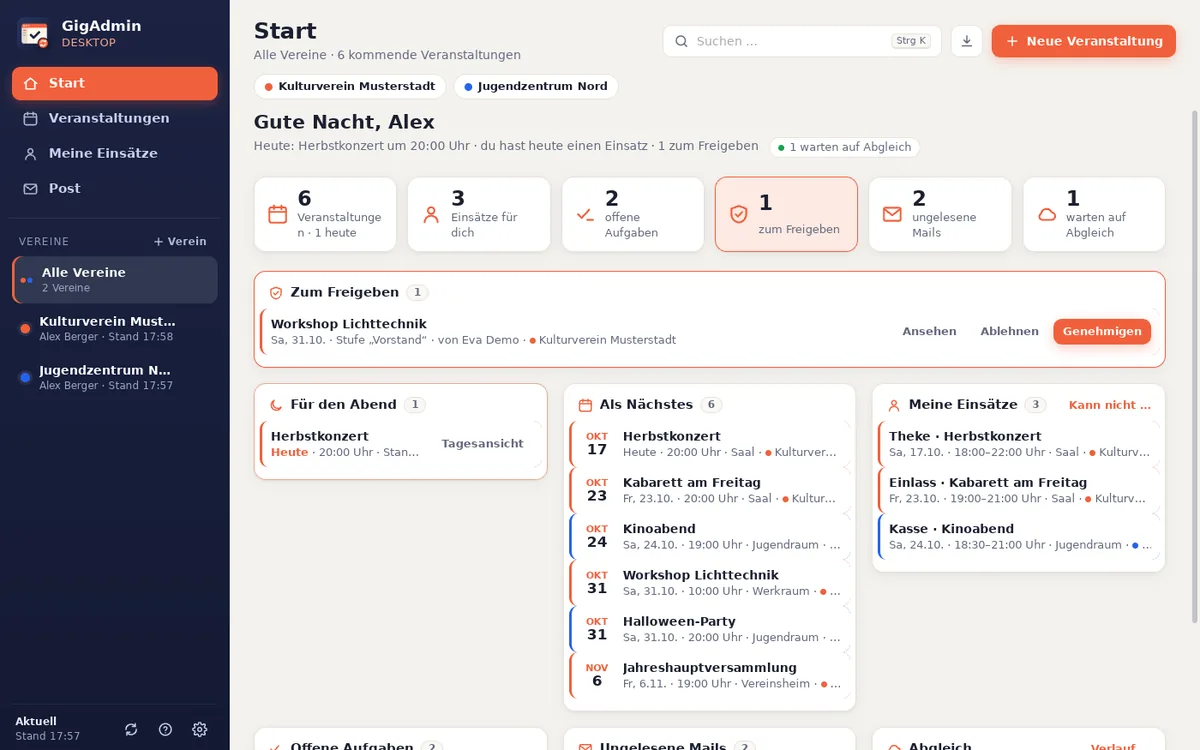
Task: Click the calendar icon beside Als Nächstes
Action: tap(586, 405)
